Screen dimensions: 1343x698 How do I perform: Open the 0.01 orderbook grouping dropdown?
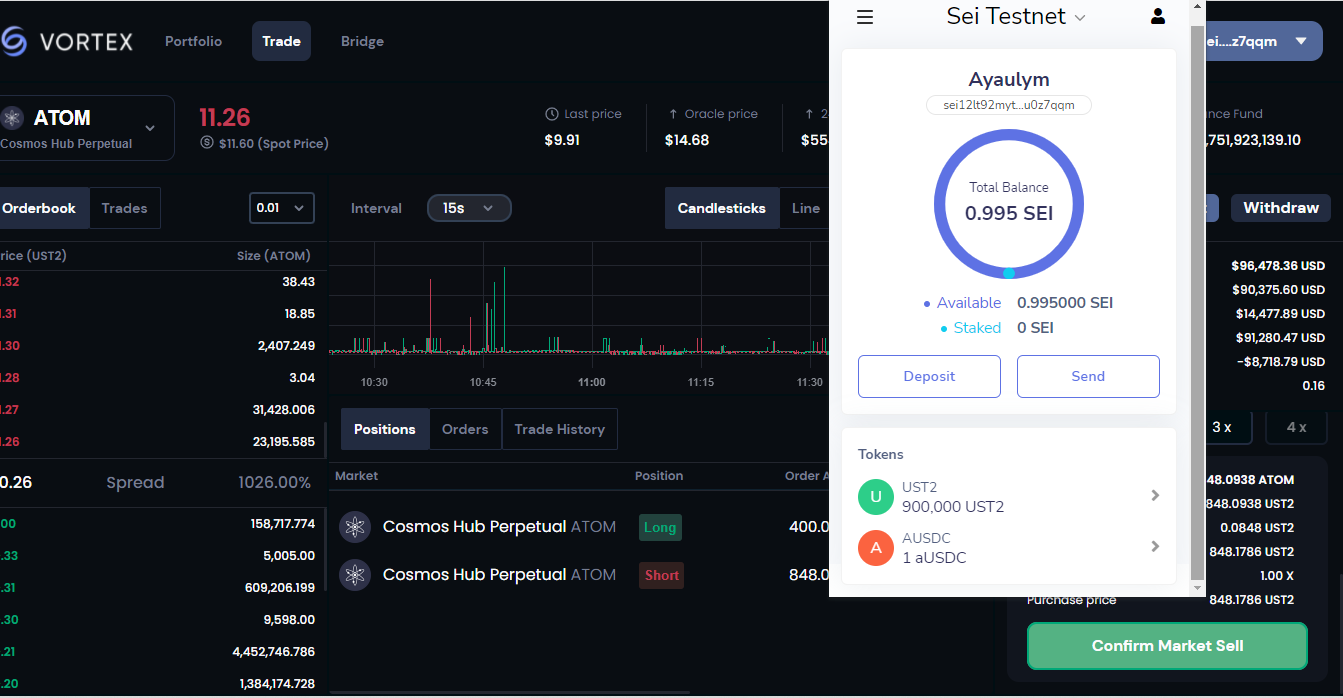click(282, 208)
